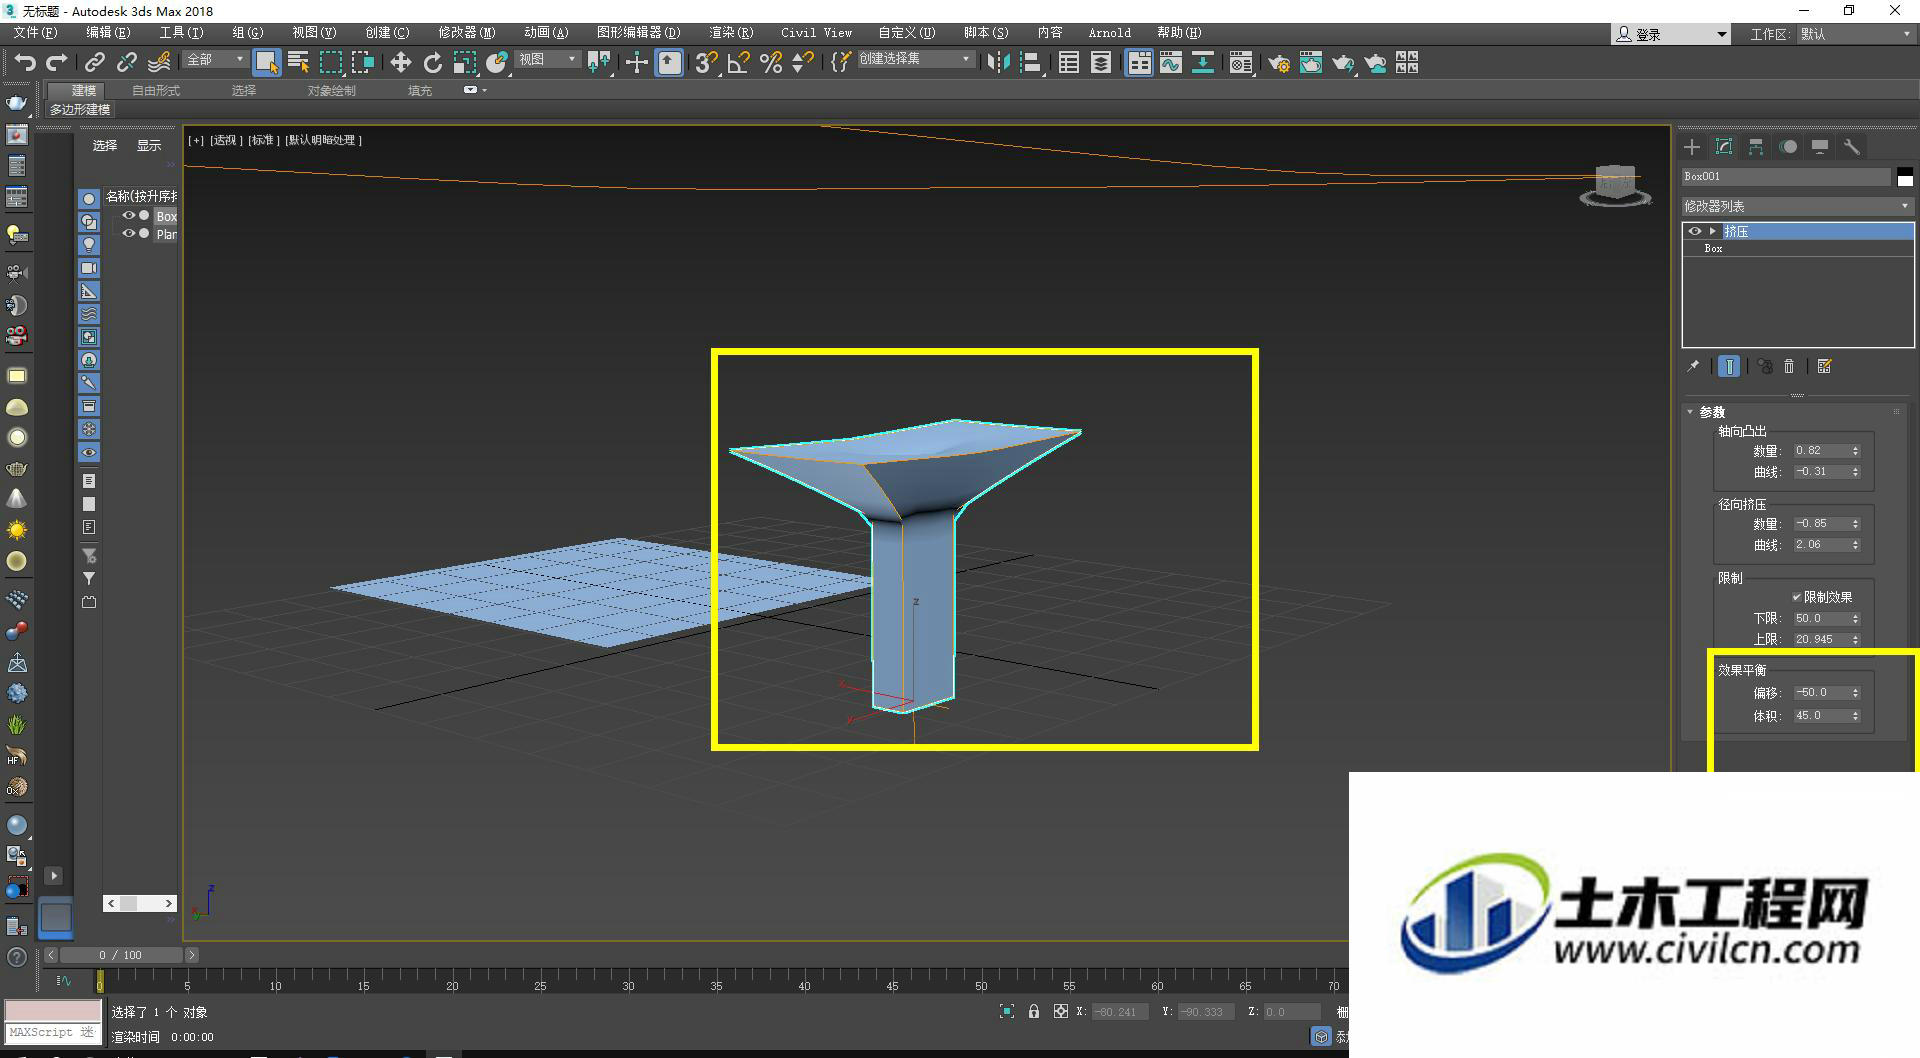
Task: Activate Select and Place tool
Action: click(496, 63)
